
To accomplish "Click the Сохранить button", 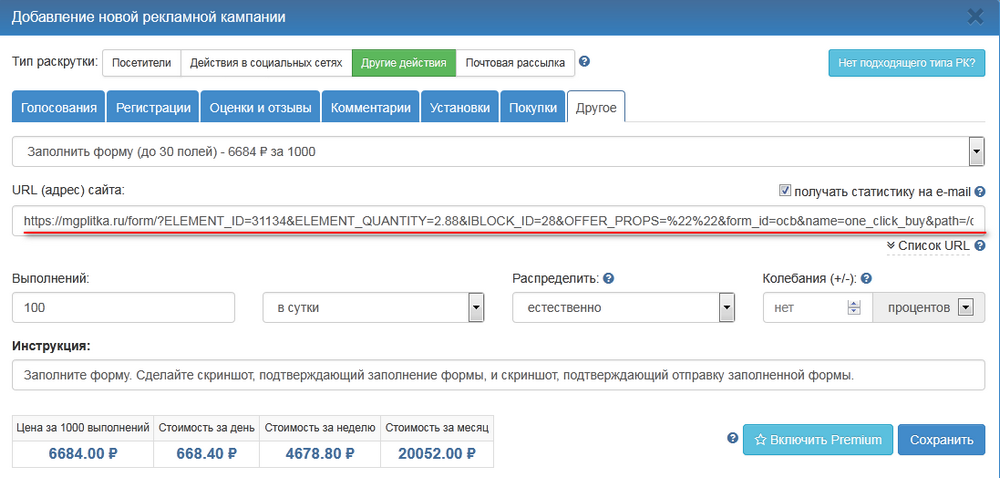I will [941, 439].
